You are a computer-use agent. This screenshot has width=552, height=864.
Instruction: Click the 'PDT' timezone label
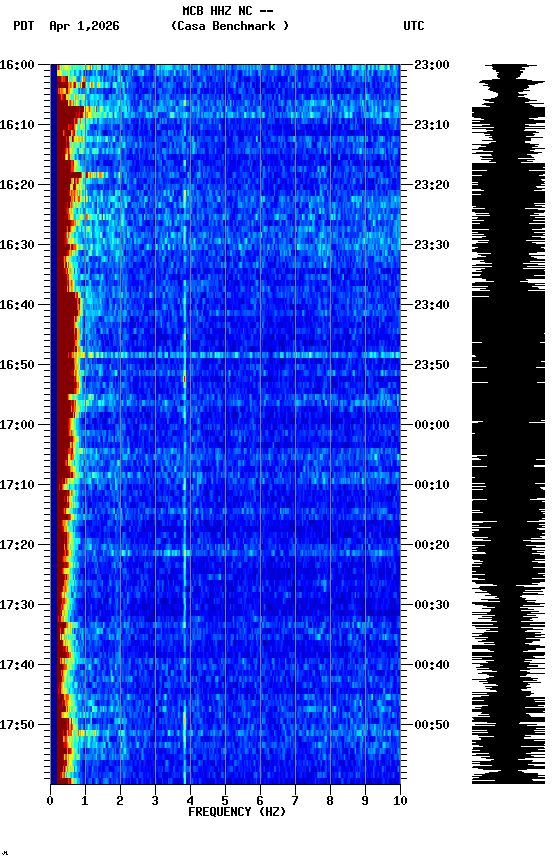(x=24, y=26)
